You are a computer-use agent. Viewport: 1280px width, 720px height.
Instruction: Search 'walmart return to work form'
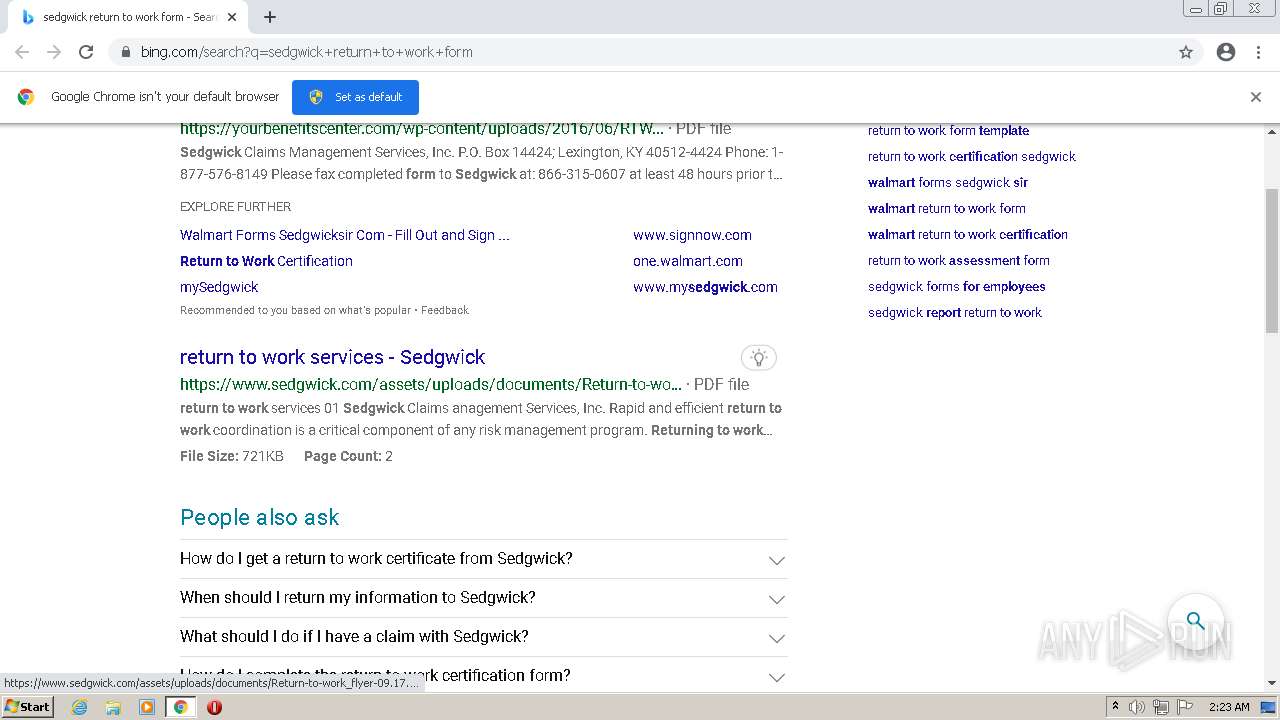click(x=947, y=208)
